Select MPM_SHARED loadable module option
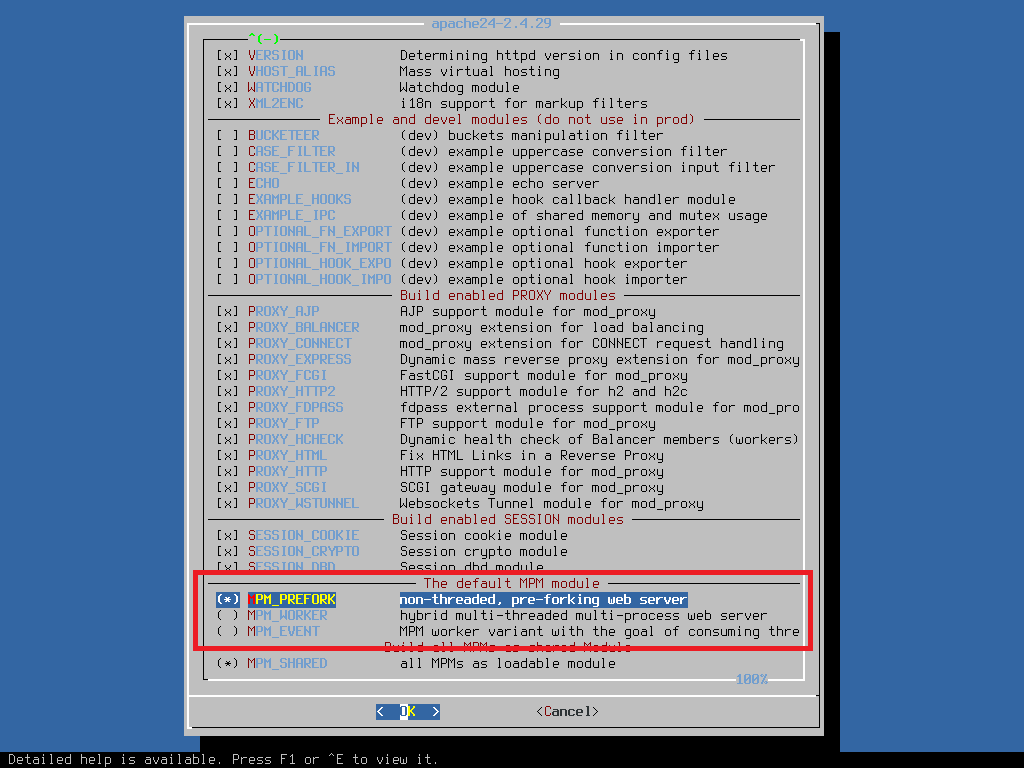1024x768 pixels. (x=228, y=664)
